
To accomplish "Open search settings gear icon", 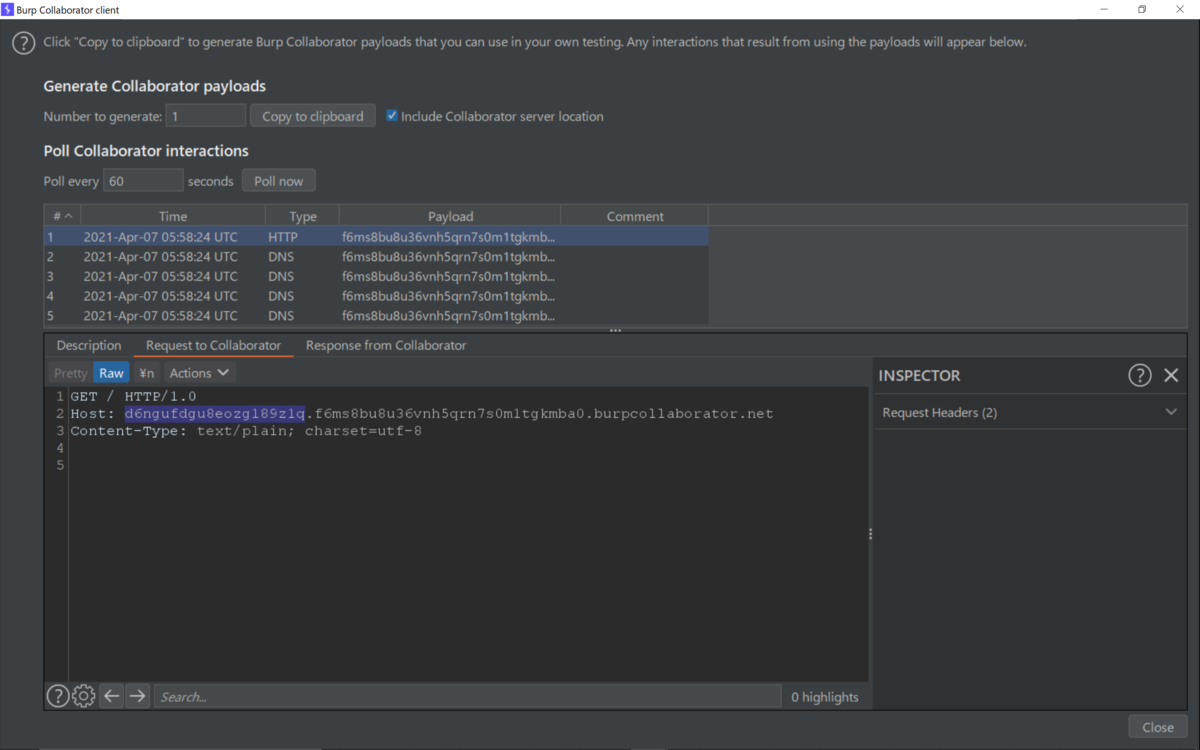I will 84,696.
